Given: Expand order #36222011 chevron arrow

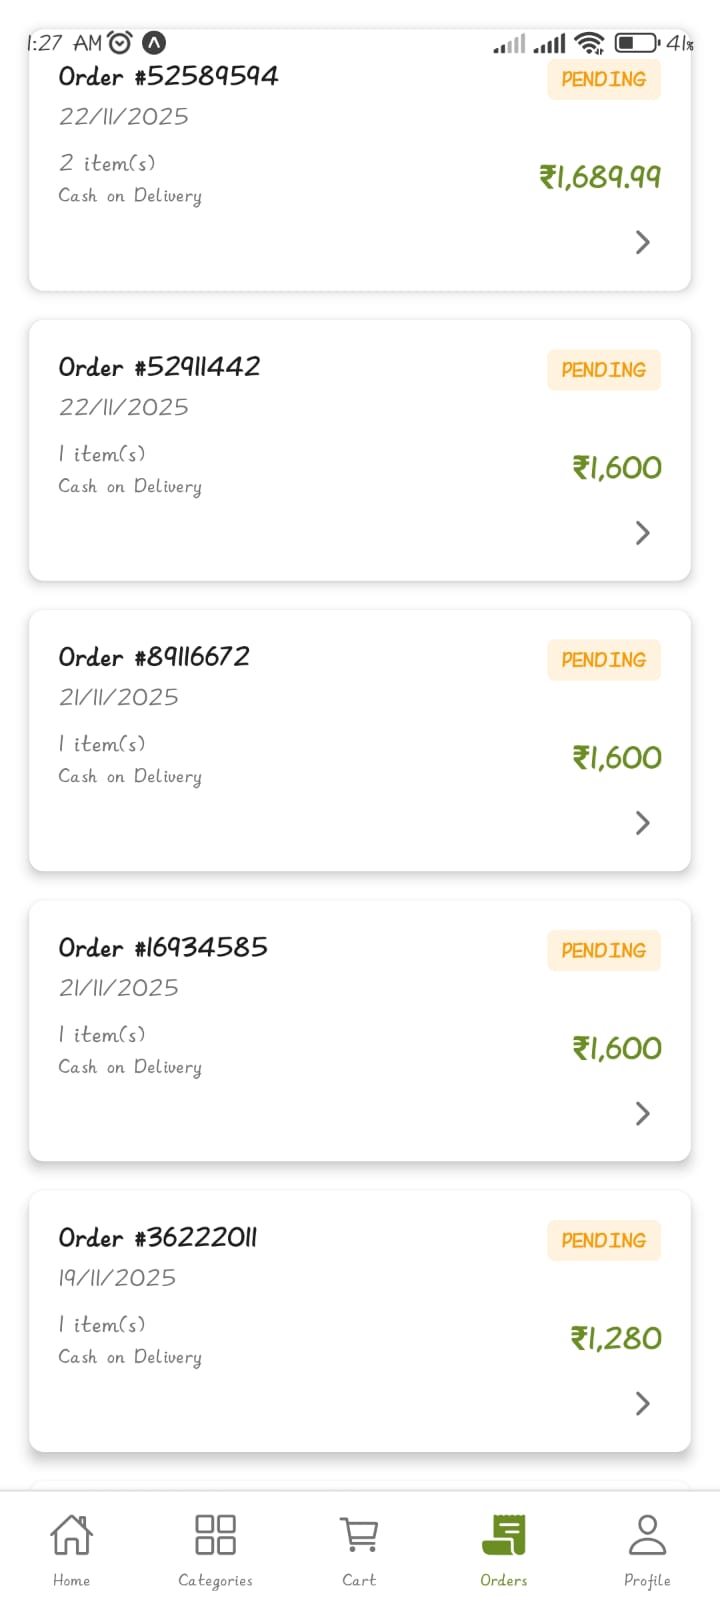Looking at the screenshot, I should click(643, 1404).
